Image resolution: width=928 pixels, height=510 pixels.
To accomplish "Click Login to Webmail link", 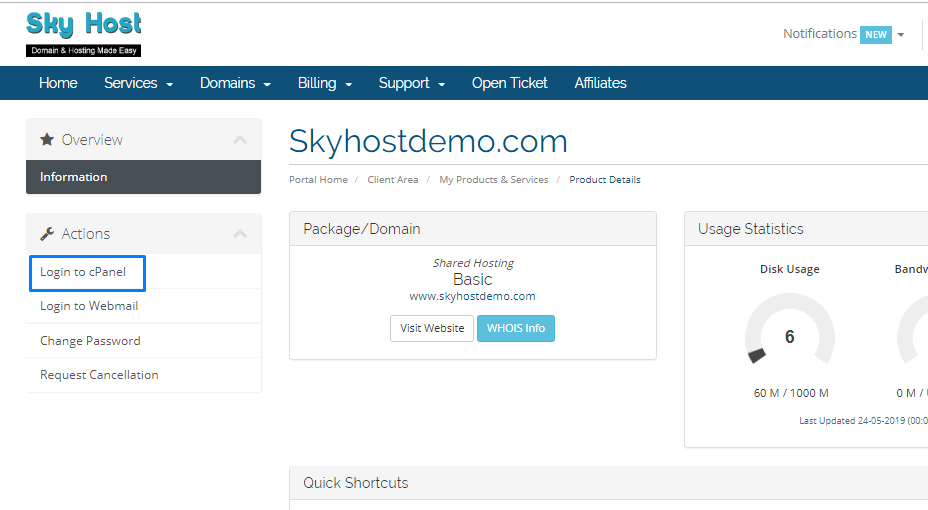I will [89, 306].
